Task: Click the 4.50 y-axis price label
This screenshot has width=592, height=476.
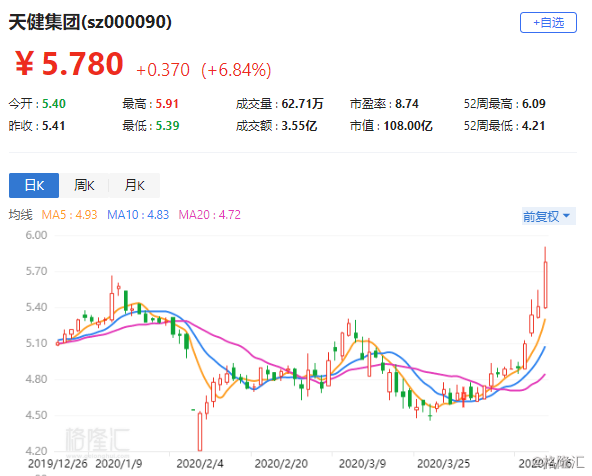Action: coord(36,415)
